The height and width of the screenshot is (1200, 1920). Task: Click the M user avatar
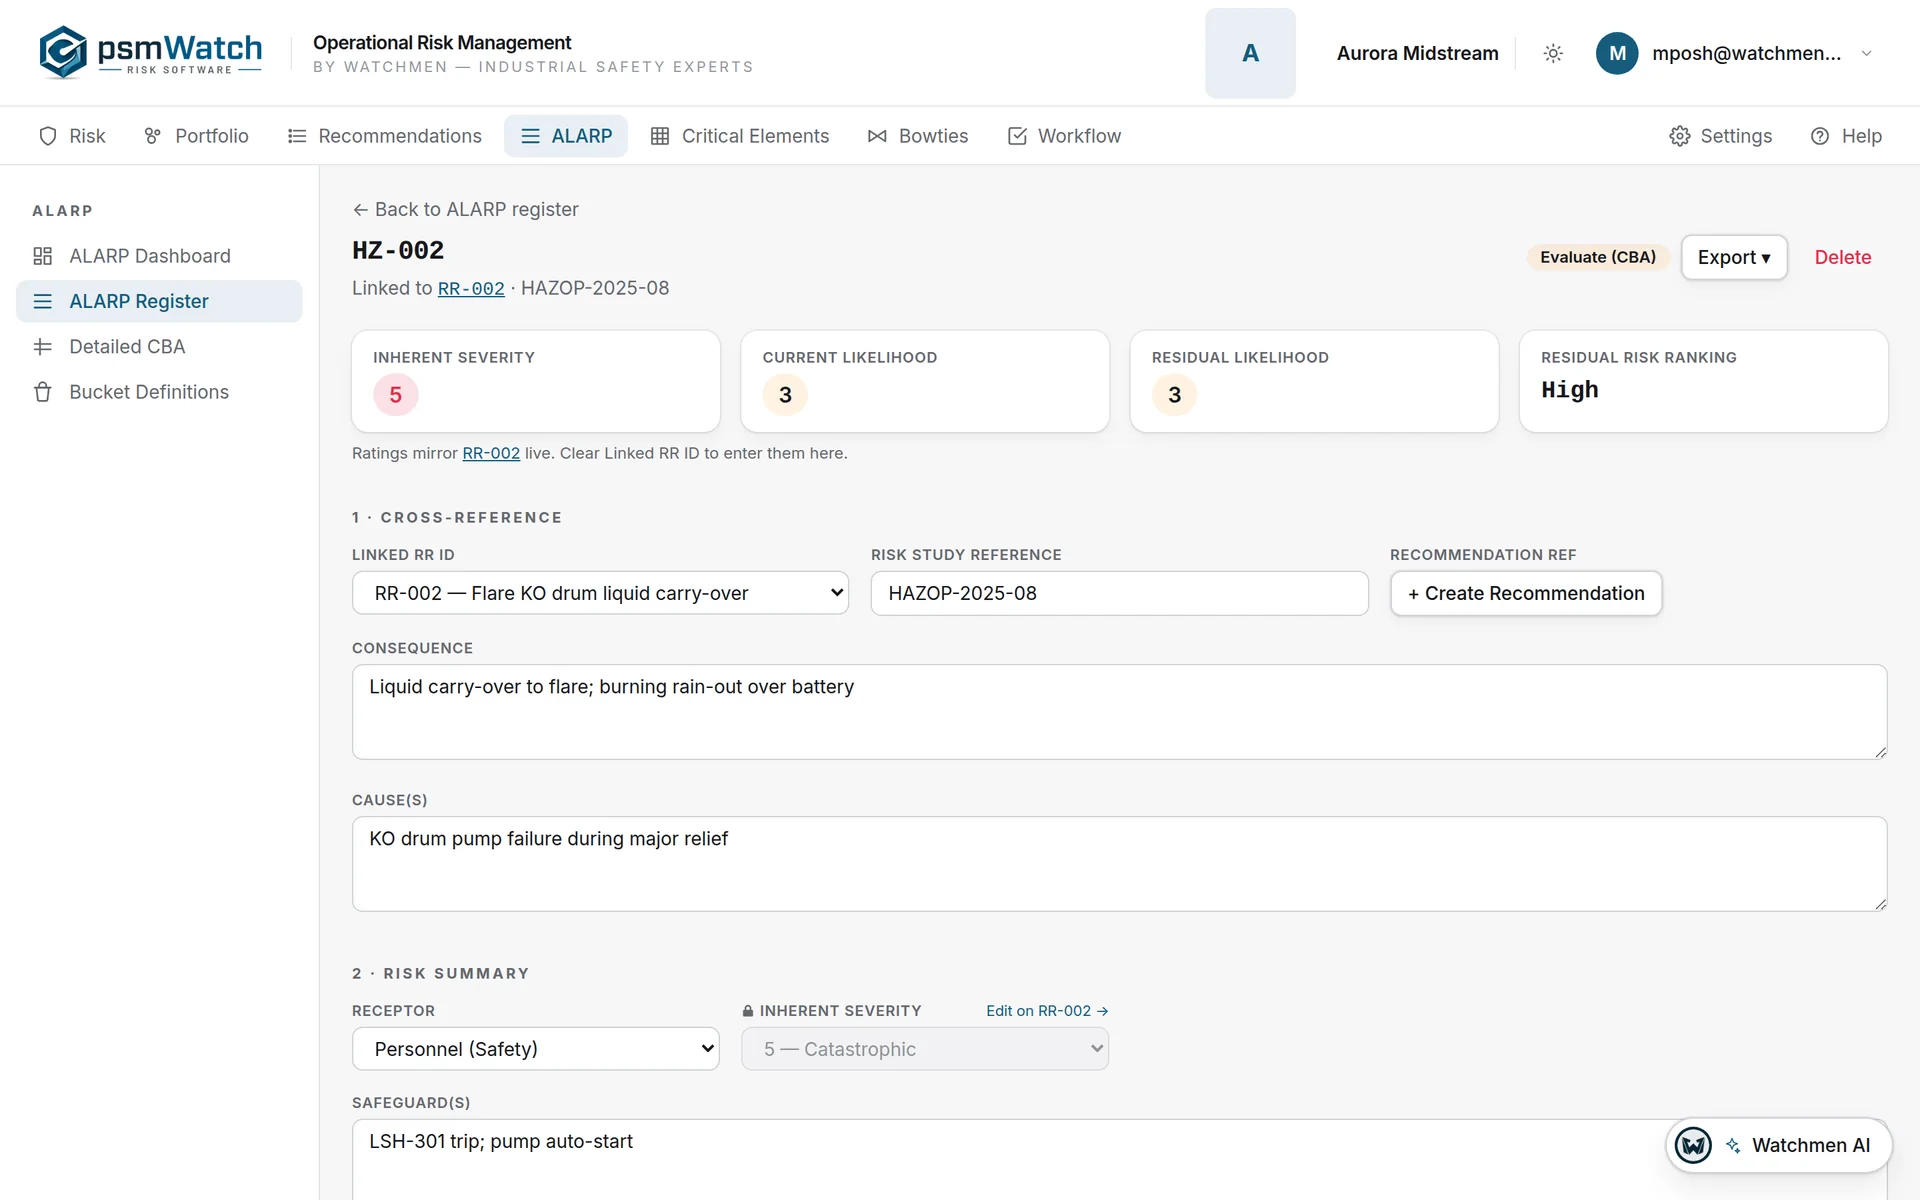(1617, 53)
